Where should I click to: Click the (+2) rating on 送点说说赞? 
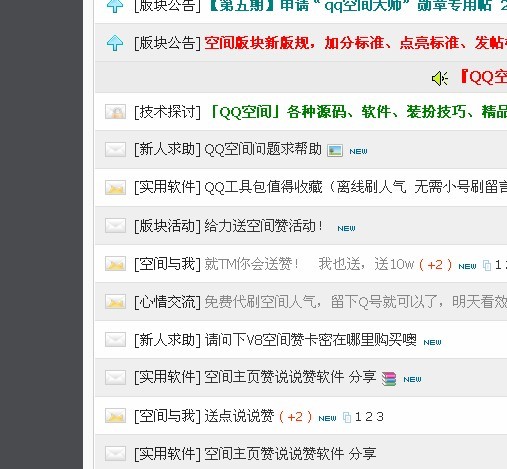(x=295, y=417)
